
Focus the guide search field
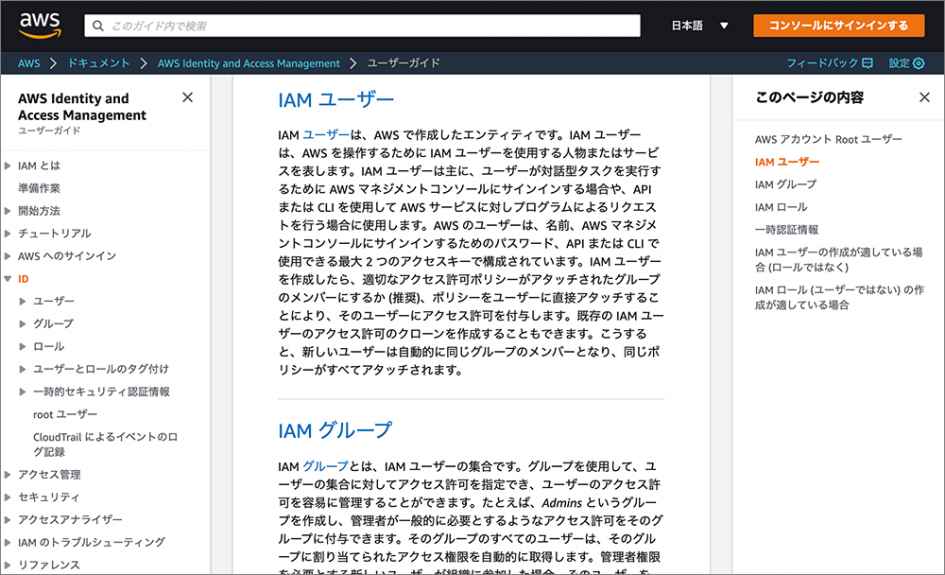(x=362, y=26)
